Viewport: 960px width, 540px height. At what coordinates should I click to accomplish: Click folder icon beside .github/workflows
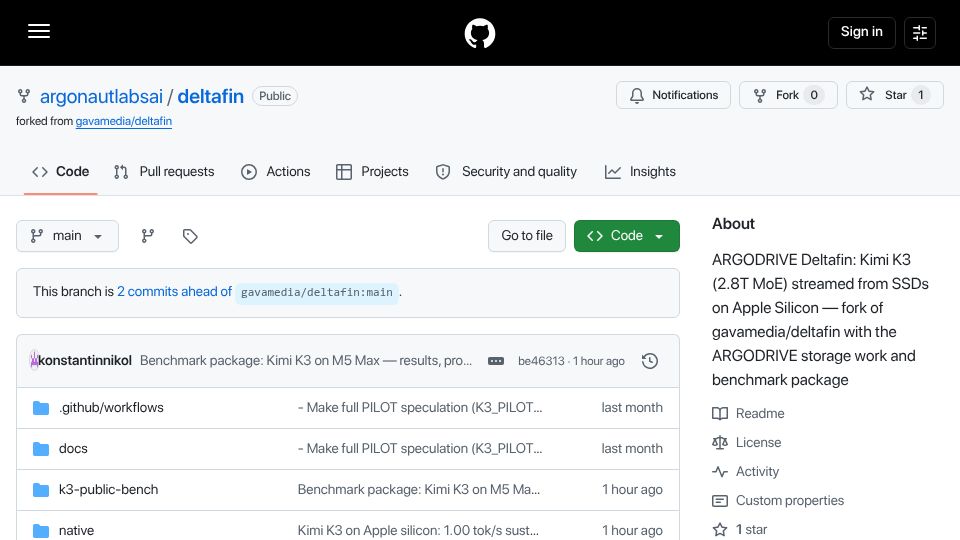click(x=40, y=408)
